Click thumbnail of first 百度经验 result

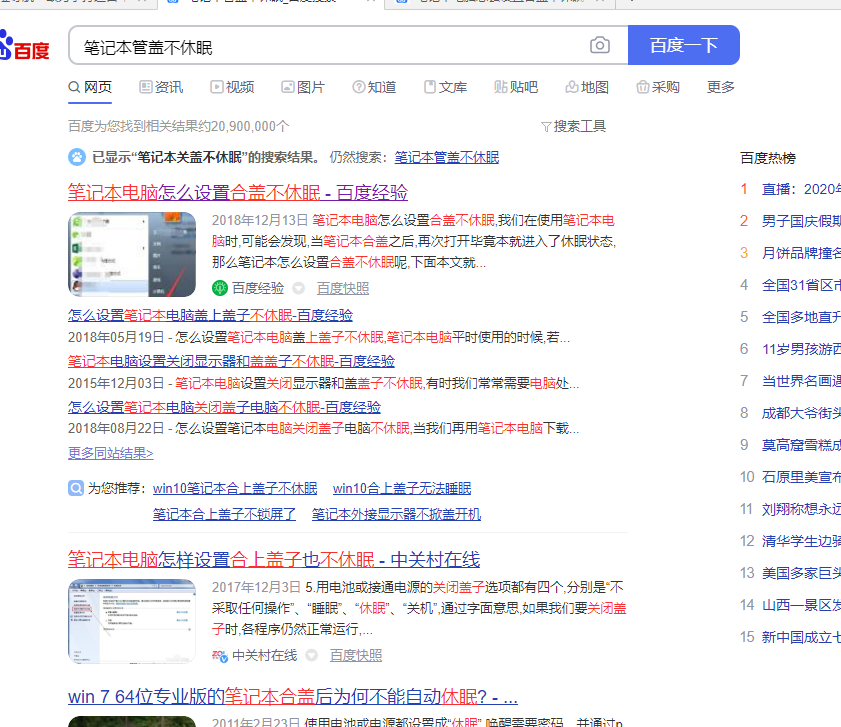[132, 254]
